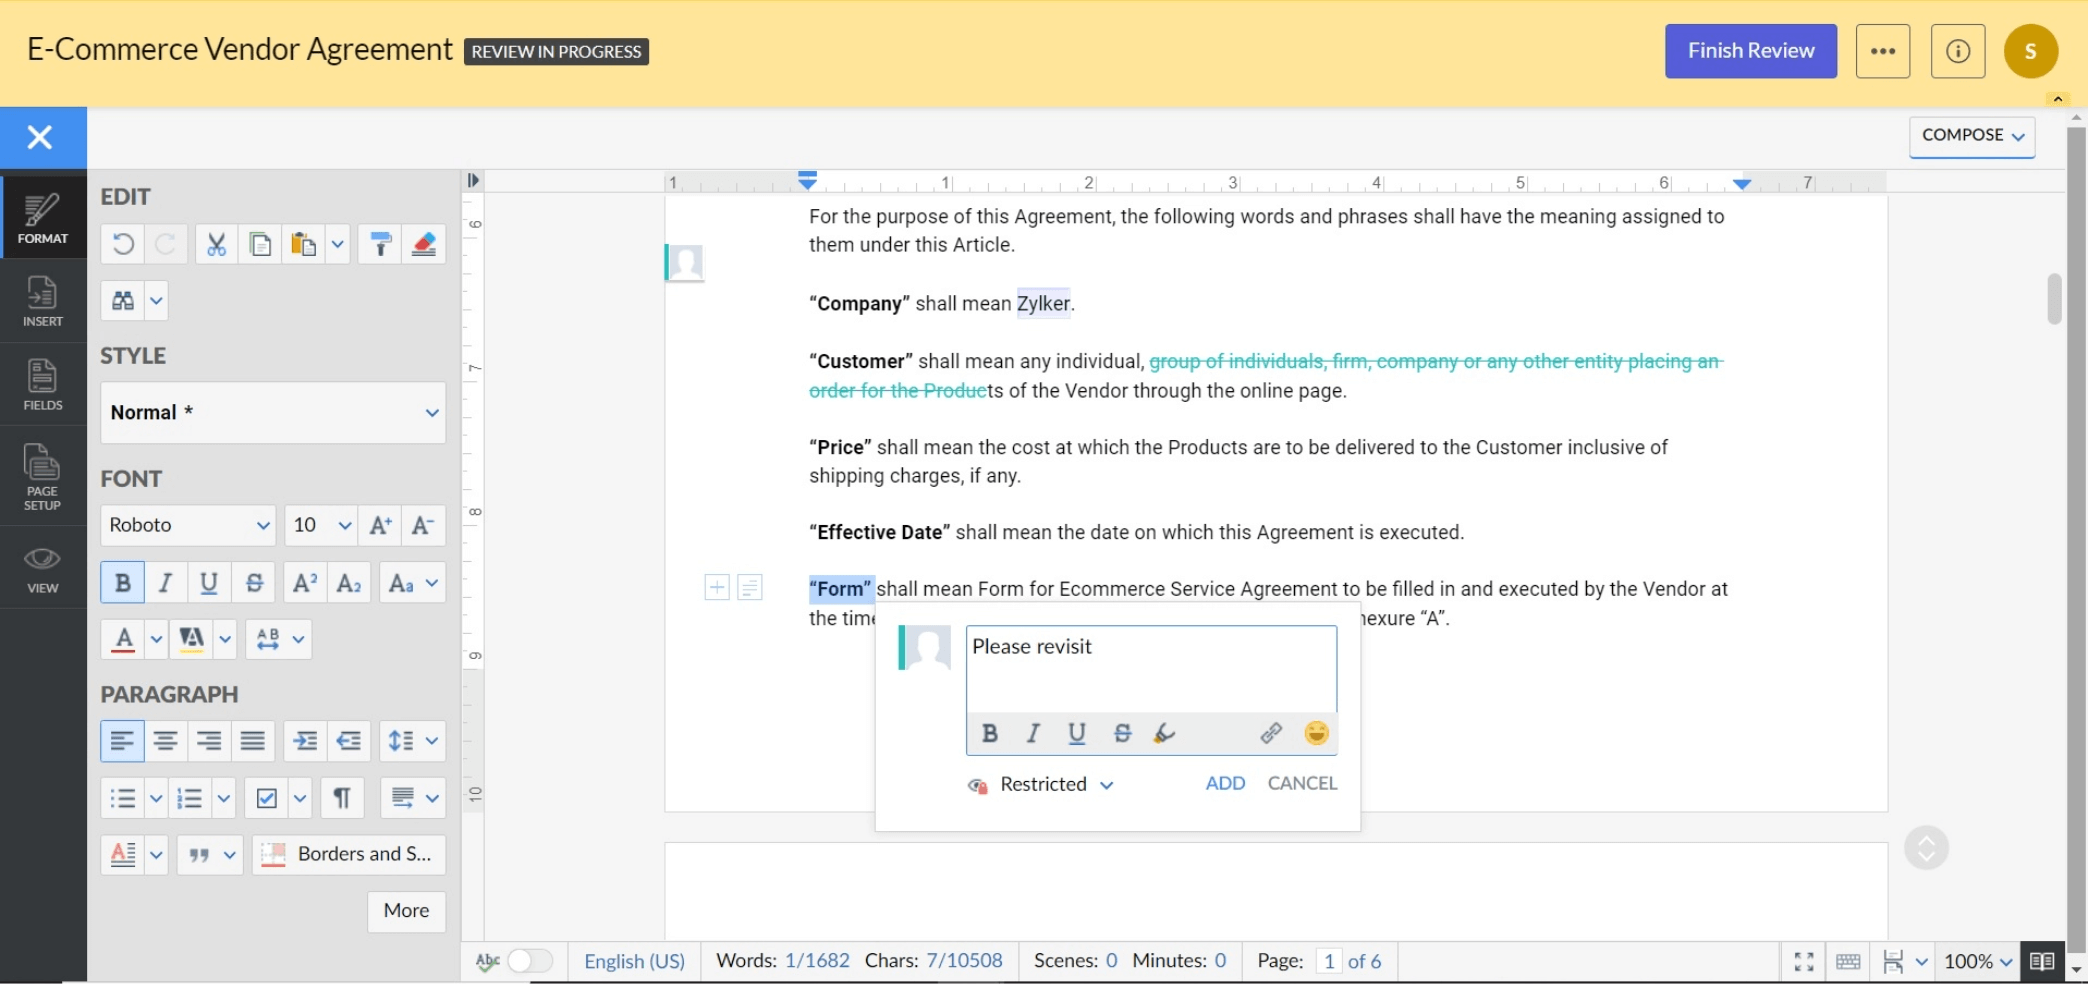Click ADD to post the comment
Viewport: 2088px width, 984px height.
1225,784
